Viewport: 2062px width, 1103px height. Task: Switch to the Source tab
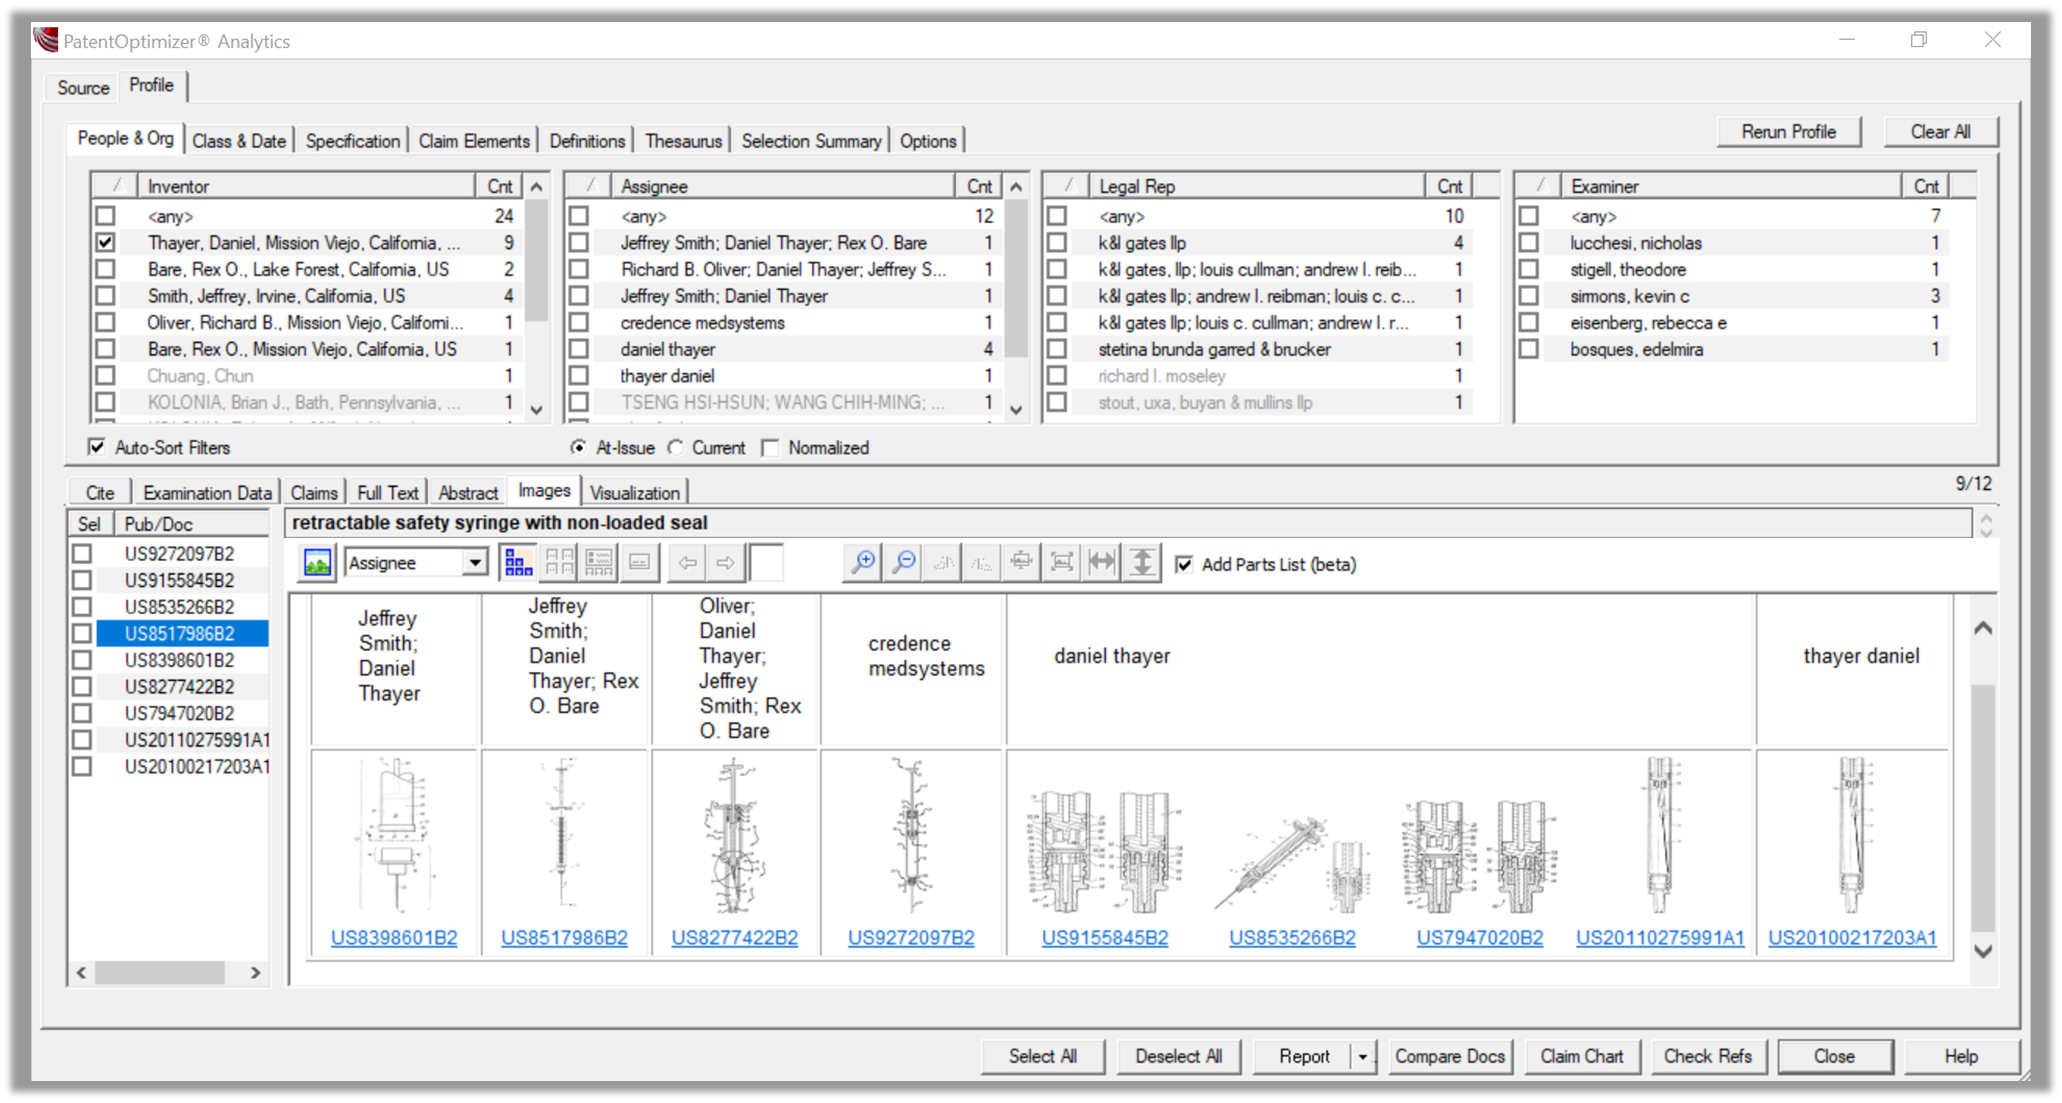[83, 87]
